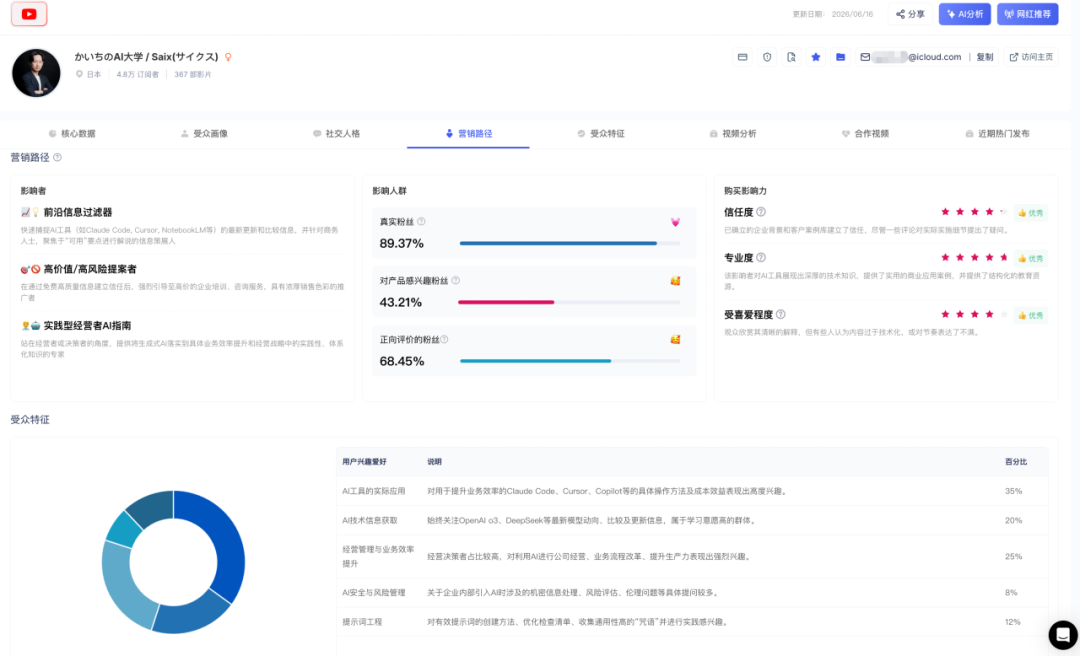Screen dimensions: 1080x656
Task: Click the 专业度 star rating
Action: click(974, 257)
